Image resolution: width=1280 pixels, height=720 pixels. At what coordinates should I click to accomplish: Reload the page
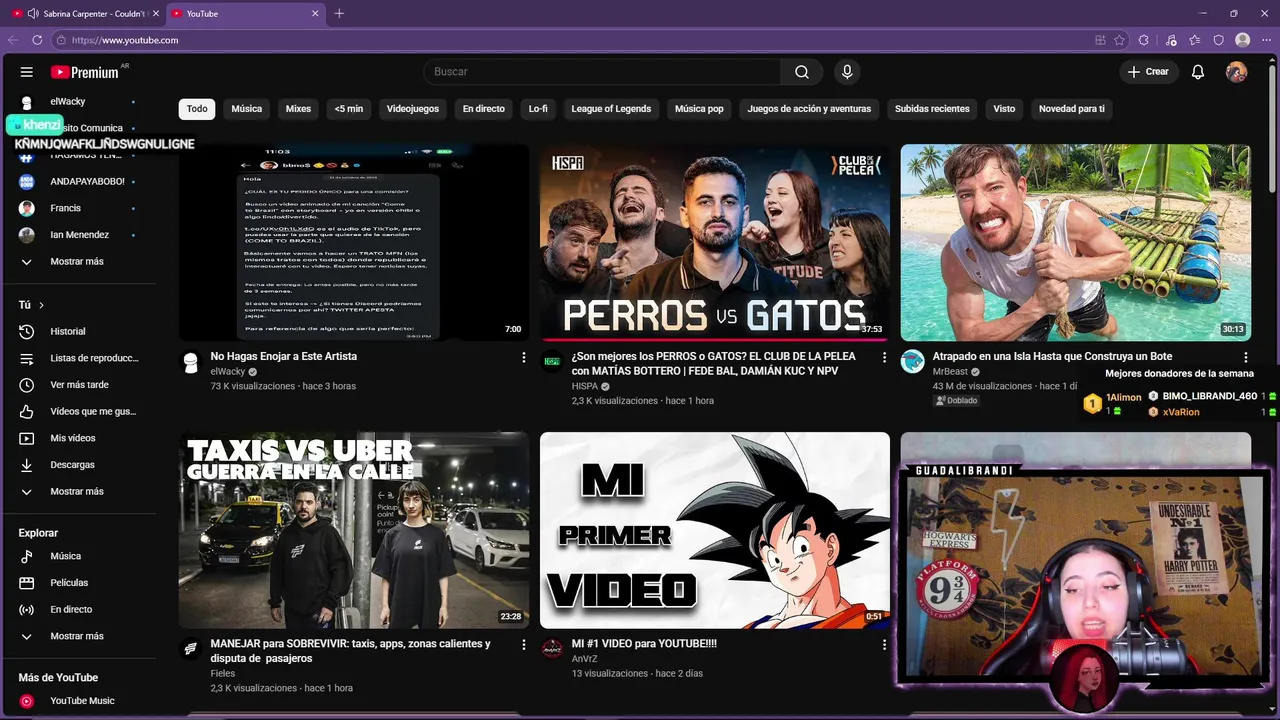pos(37,40)
